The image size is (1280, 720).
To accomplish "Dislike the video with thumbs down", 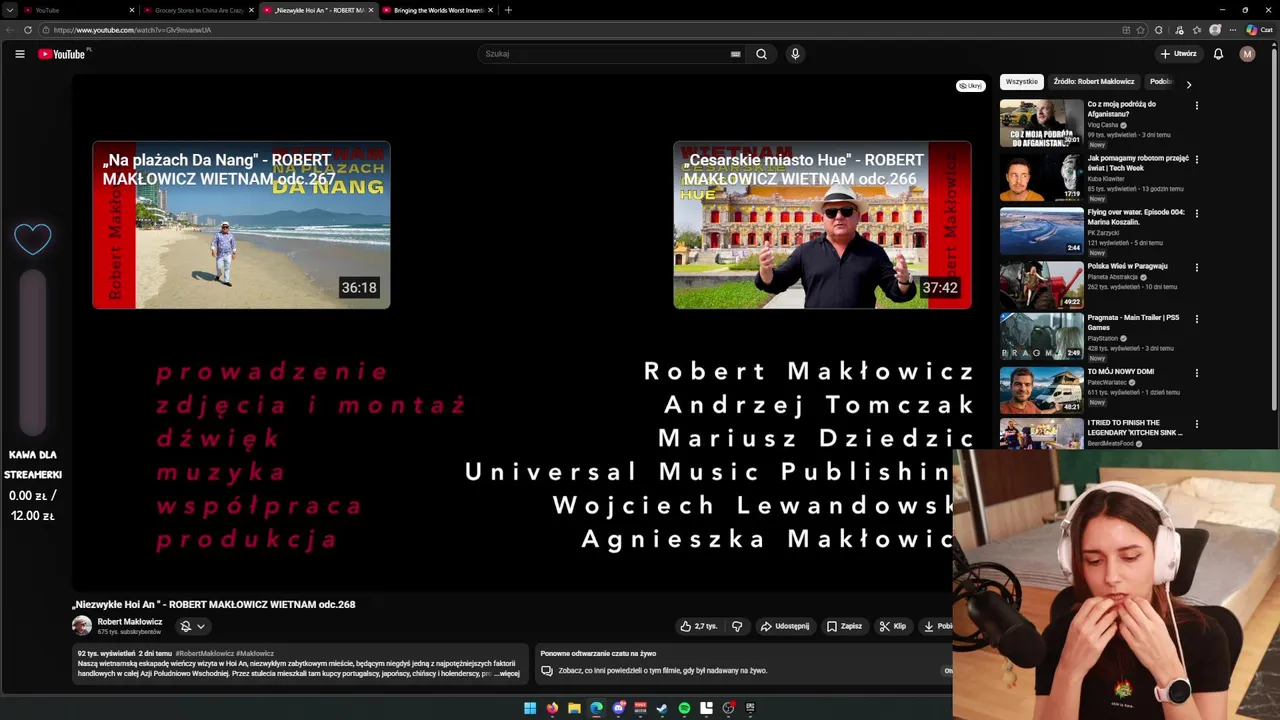I will pyautogui.click(x=737, y=626).
